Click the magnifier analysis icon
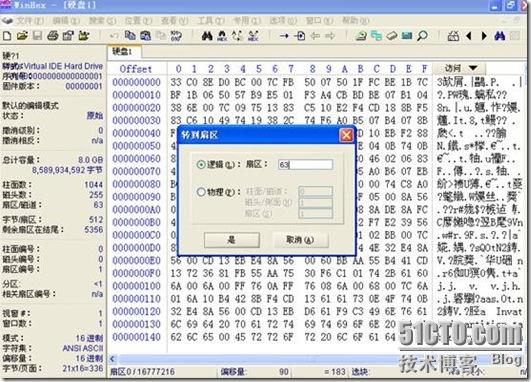 (x=422, y=36)
